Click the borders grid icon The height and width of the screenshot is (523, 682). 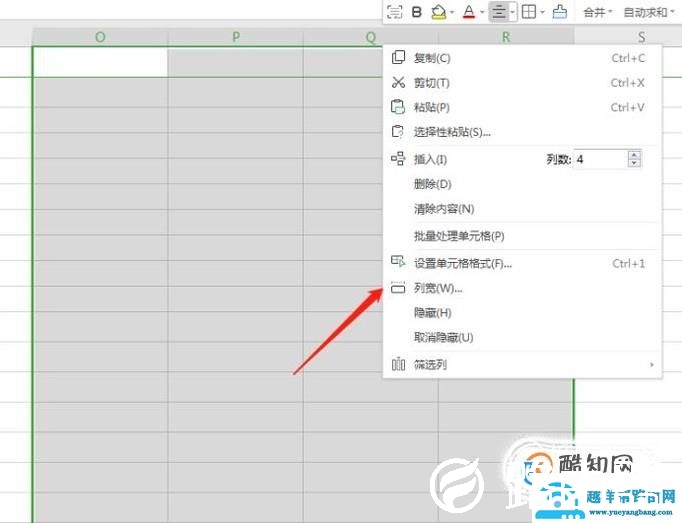529,12
